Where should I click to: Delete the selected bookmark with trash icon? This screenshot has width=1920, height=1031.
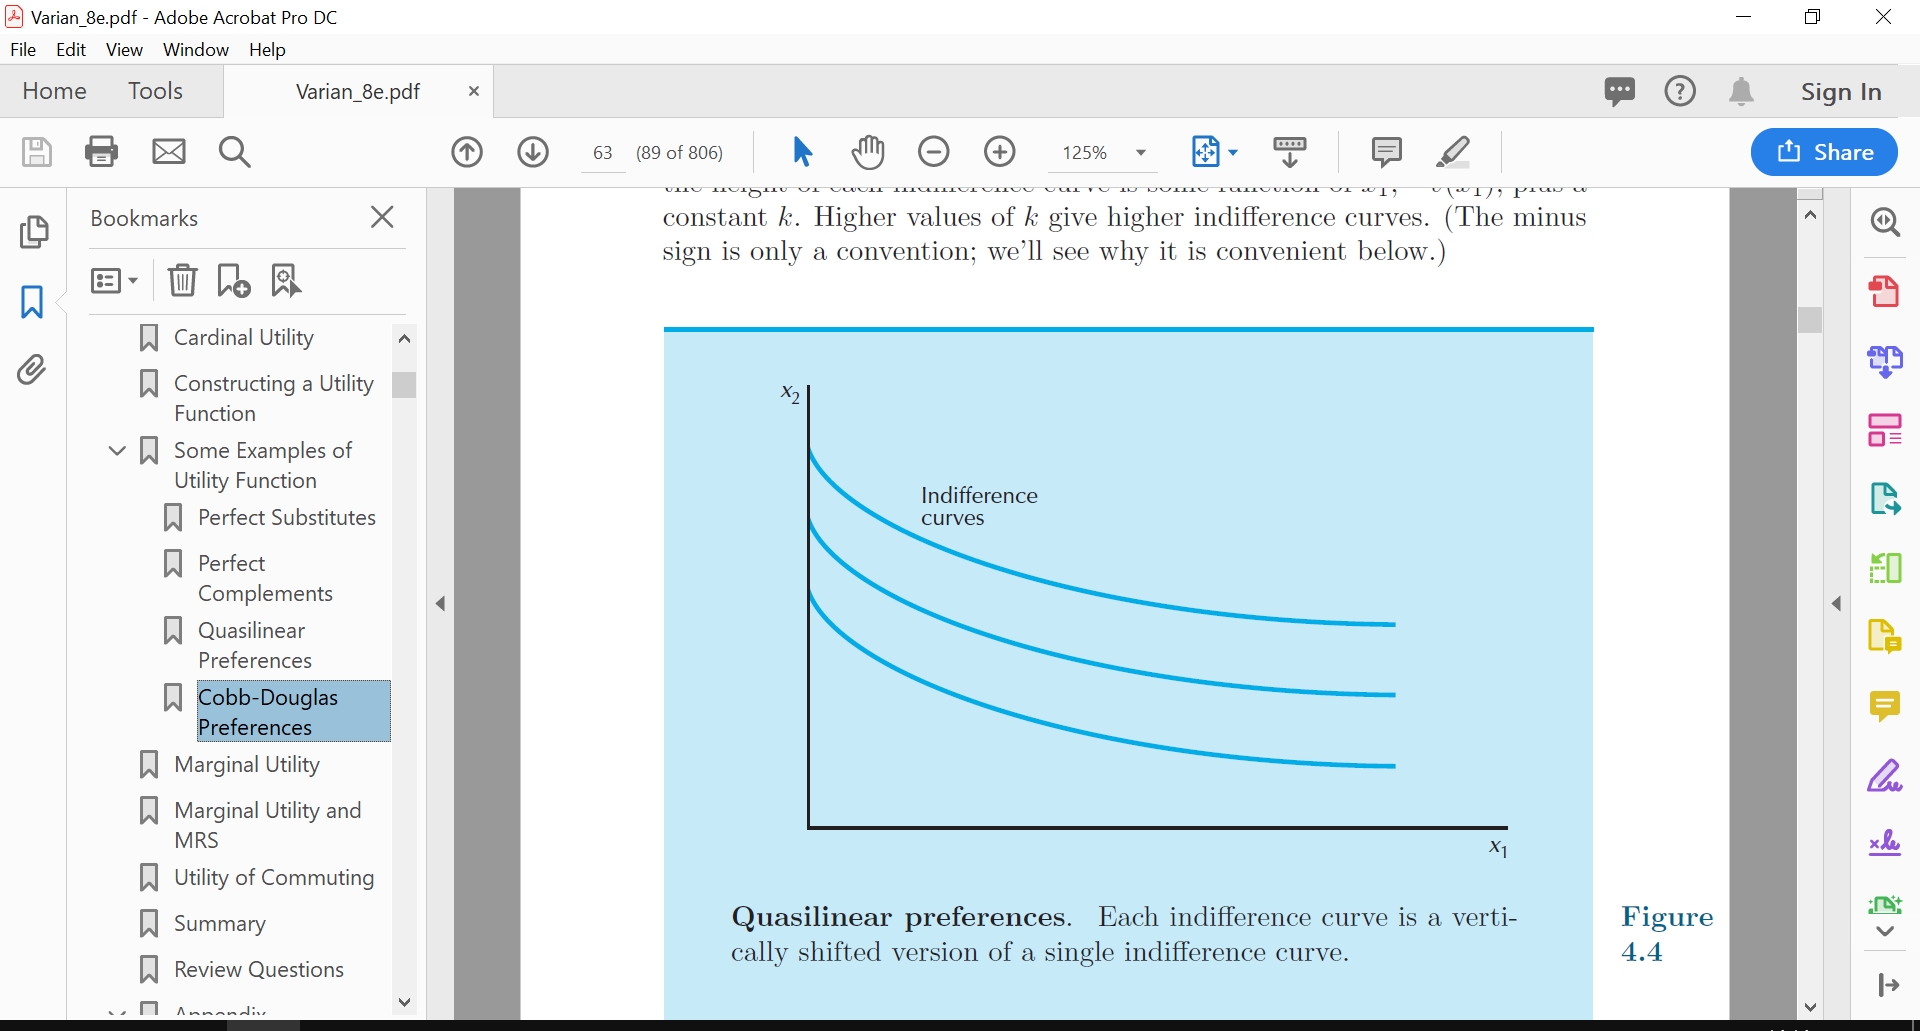point(183,281)
